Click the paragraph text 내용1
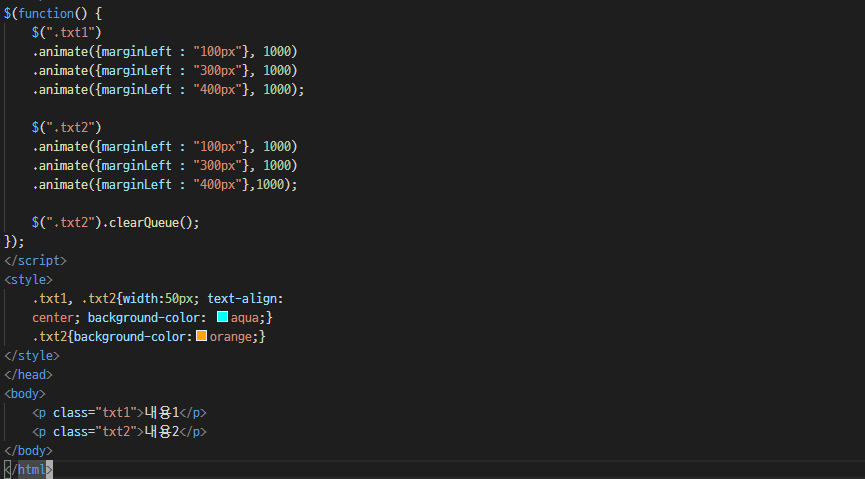 point(162,412)
